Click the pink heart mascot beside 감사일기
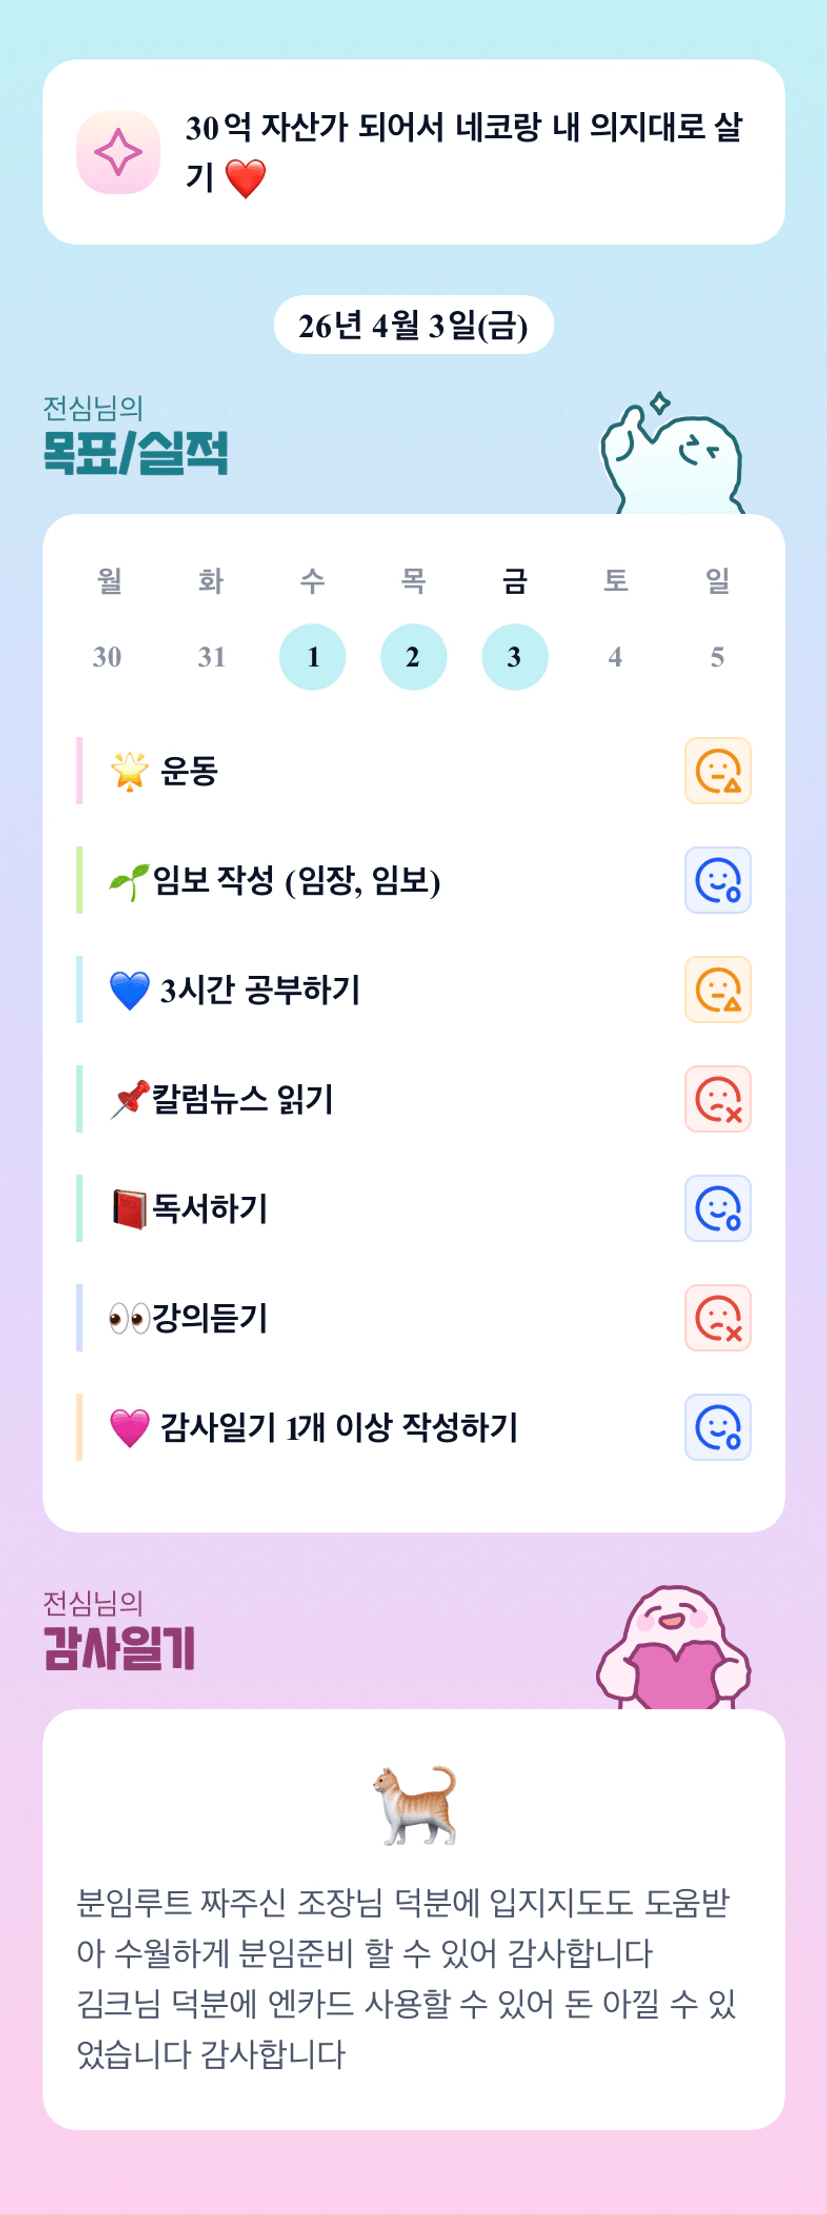The image size is (827, 2214). point(673,1647)
